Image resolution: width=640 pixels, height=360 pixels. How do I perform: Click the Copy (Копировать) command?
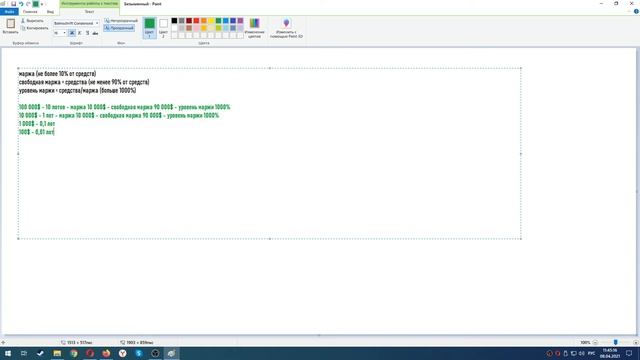point(34,28)
